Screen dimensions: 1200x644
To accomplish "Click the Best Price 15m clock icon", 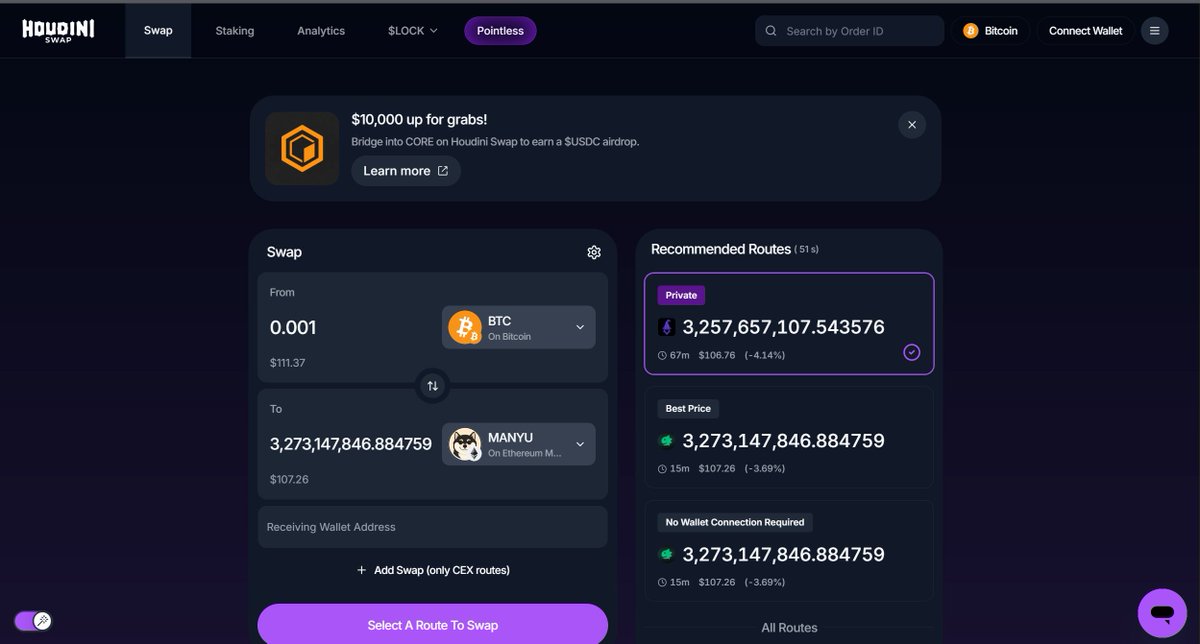I will [662, 469].
